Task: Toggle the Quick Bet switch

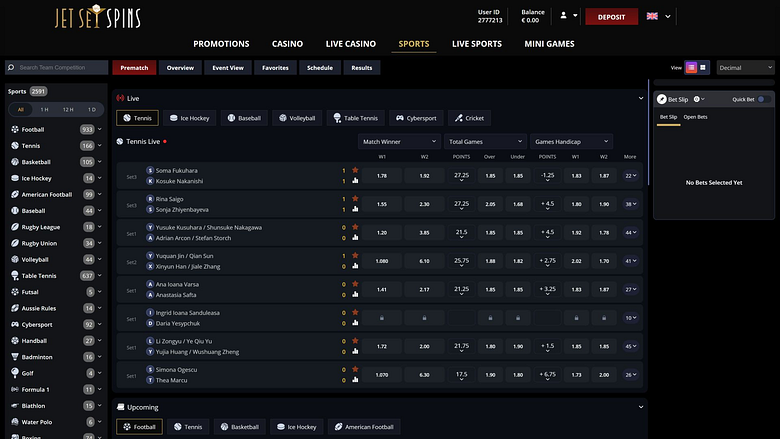Action: (x=764, y=99)
